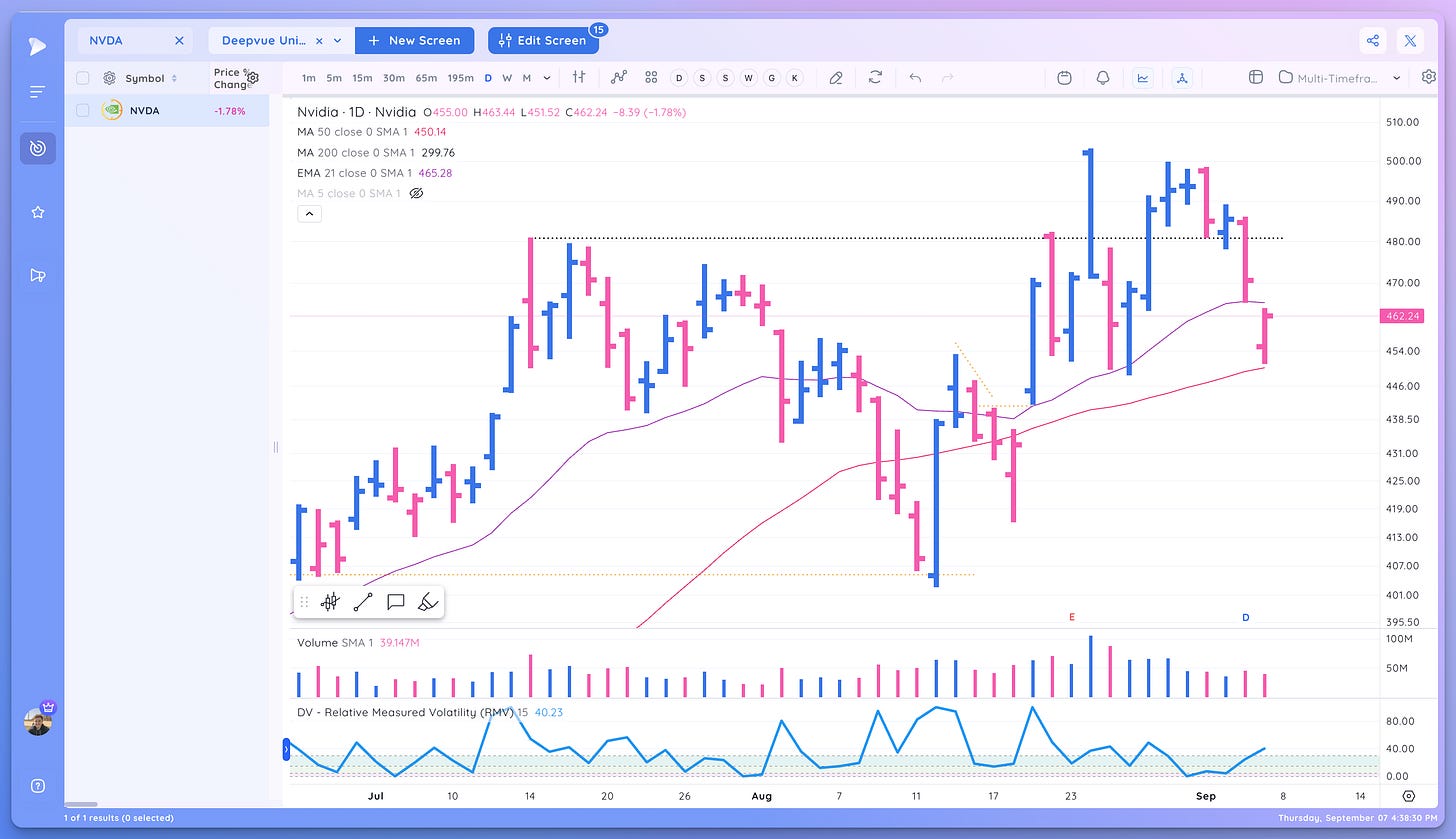Viewport: 1456px width, 839px height.
Task: Click the X (Twitter) share icon
Action: tap(1410, 41)
